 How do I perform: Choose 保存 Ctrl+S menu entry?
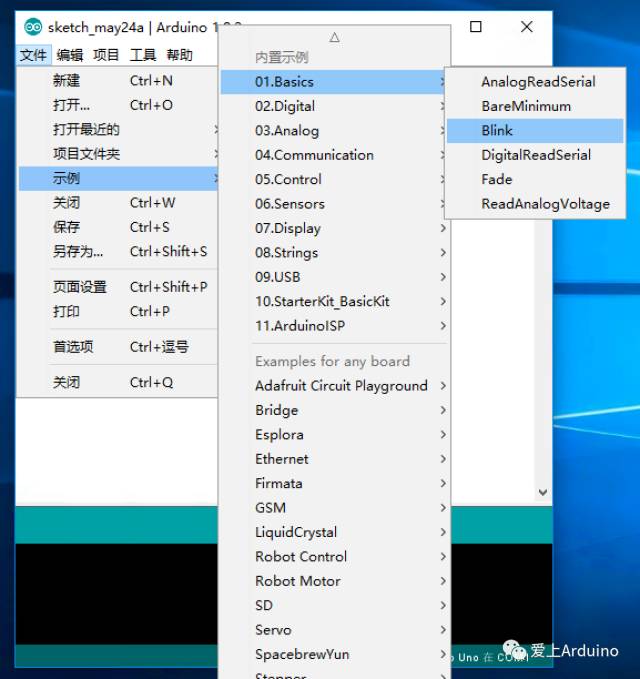(118, 227)
